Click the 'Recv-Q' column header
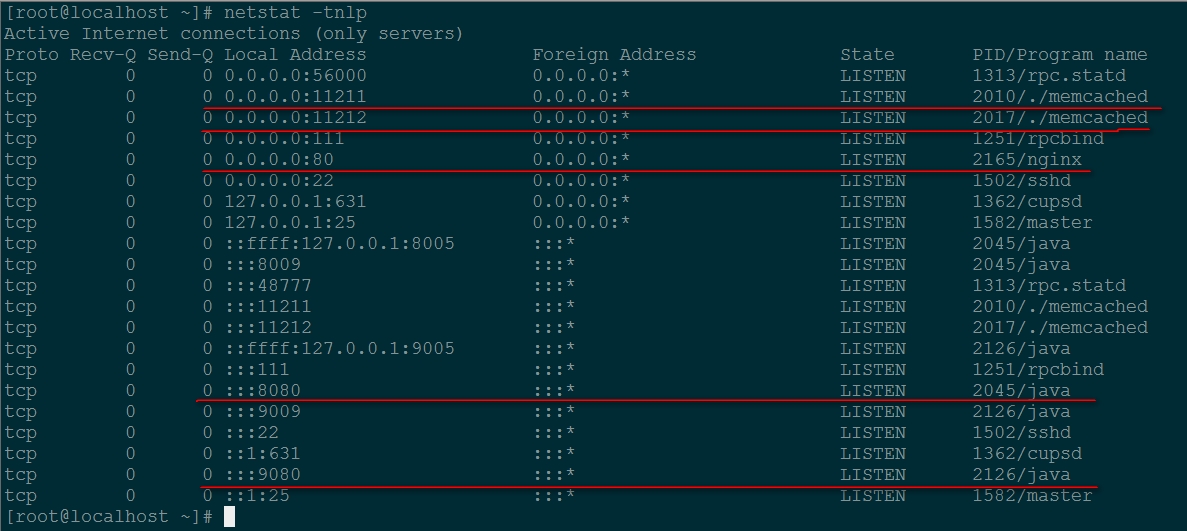 102,55
